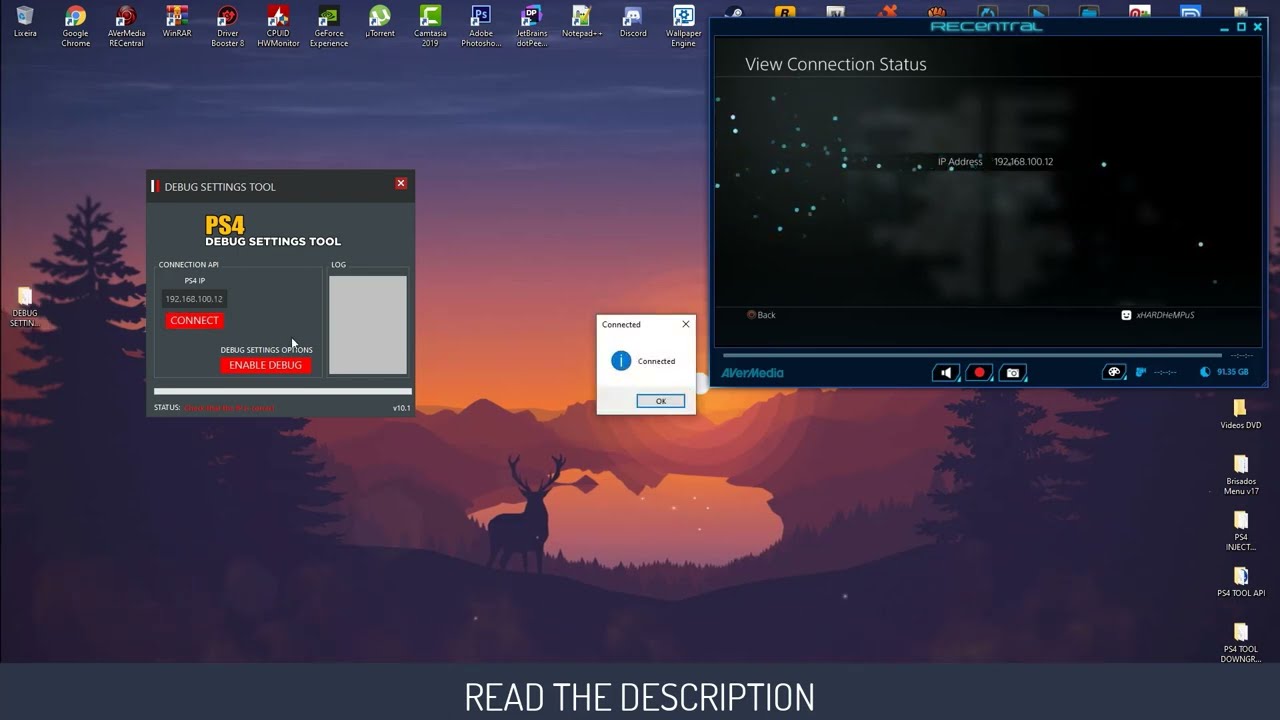The width and height of the screenshot is (1280, 720).
Task: Select the AVerMedia RECentral desktop shortcut
Action: 126,26
